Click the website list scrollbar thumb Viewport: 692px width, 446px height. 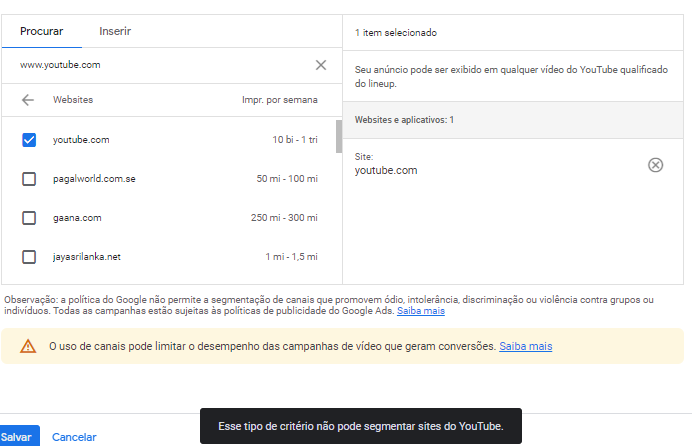[339, 136]
